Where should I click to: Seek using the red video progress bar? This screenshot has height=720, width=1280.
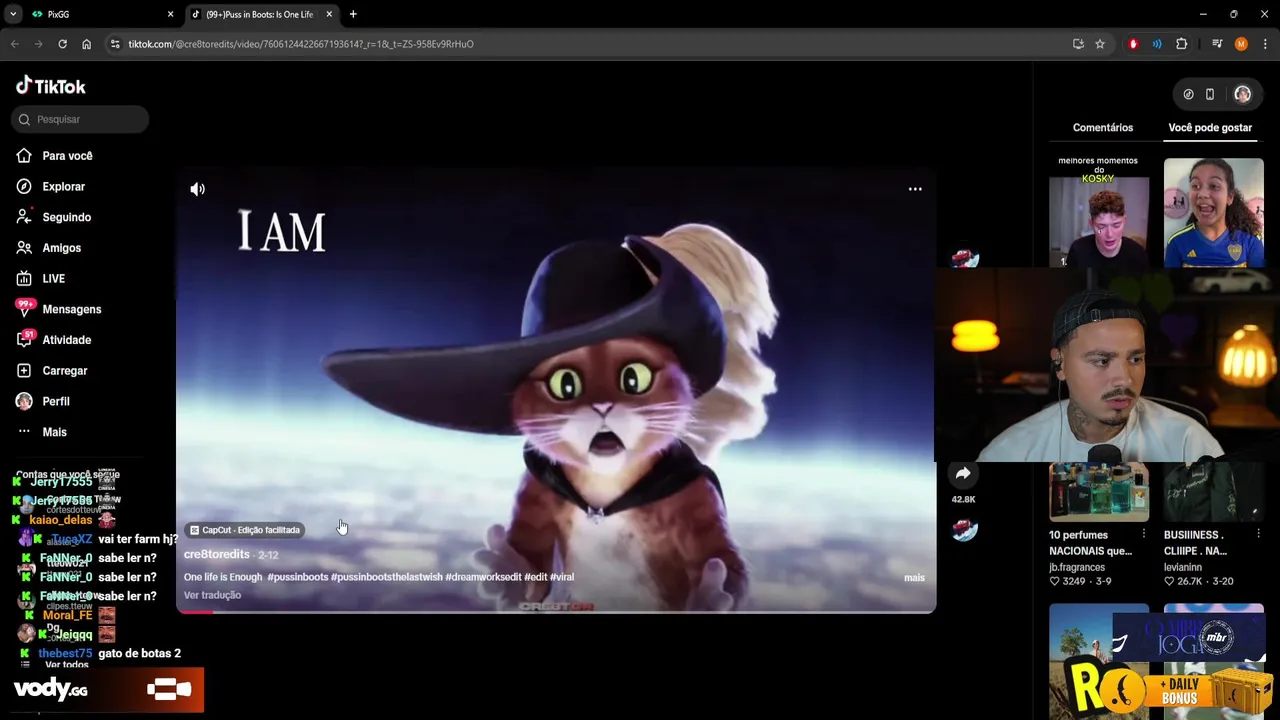(556, 611)
